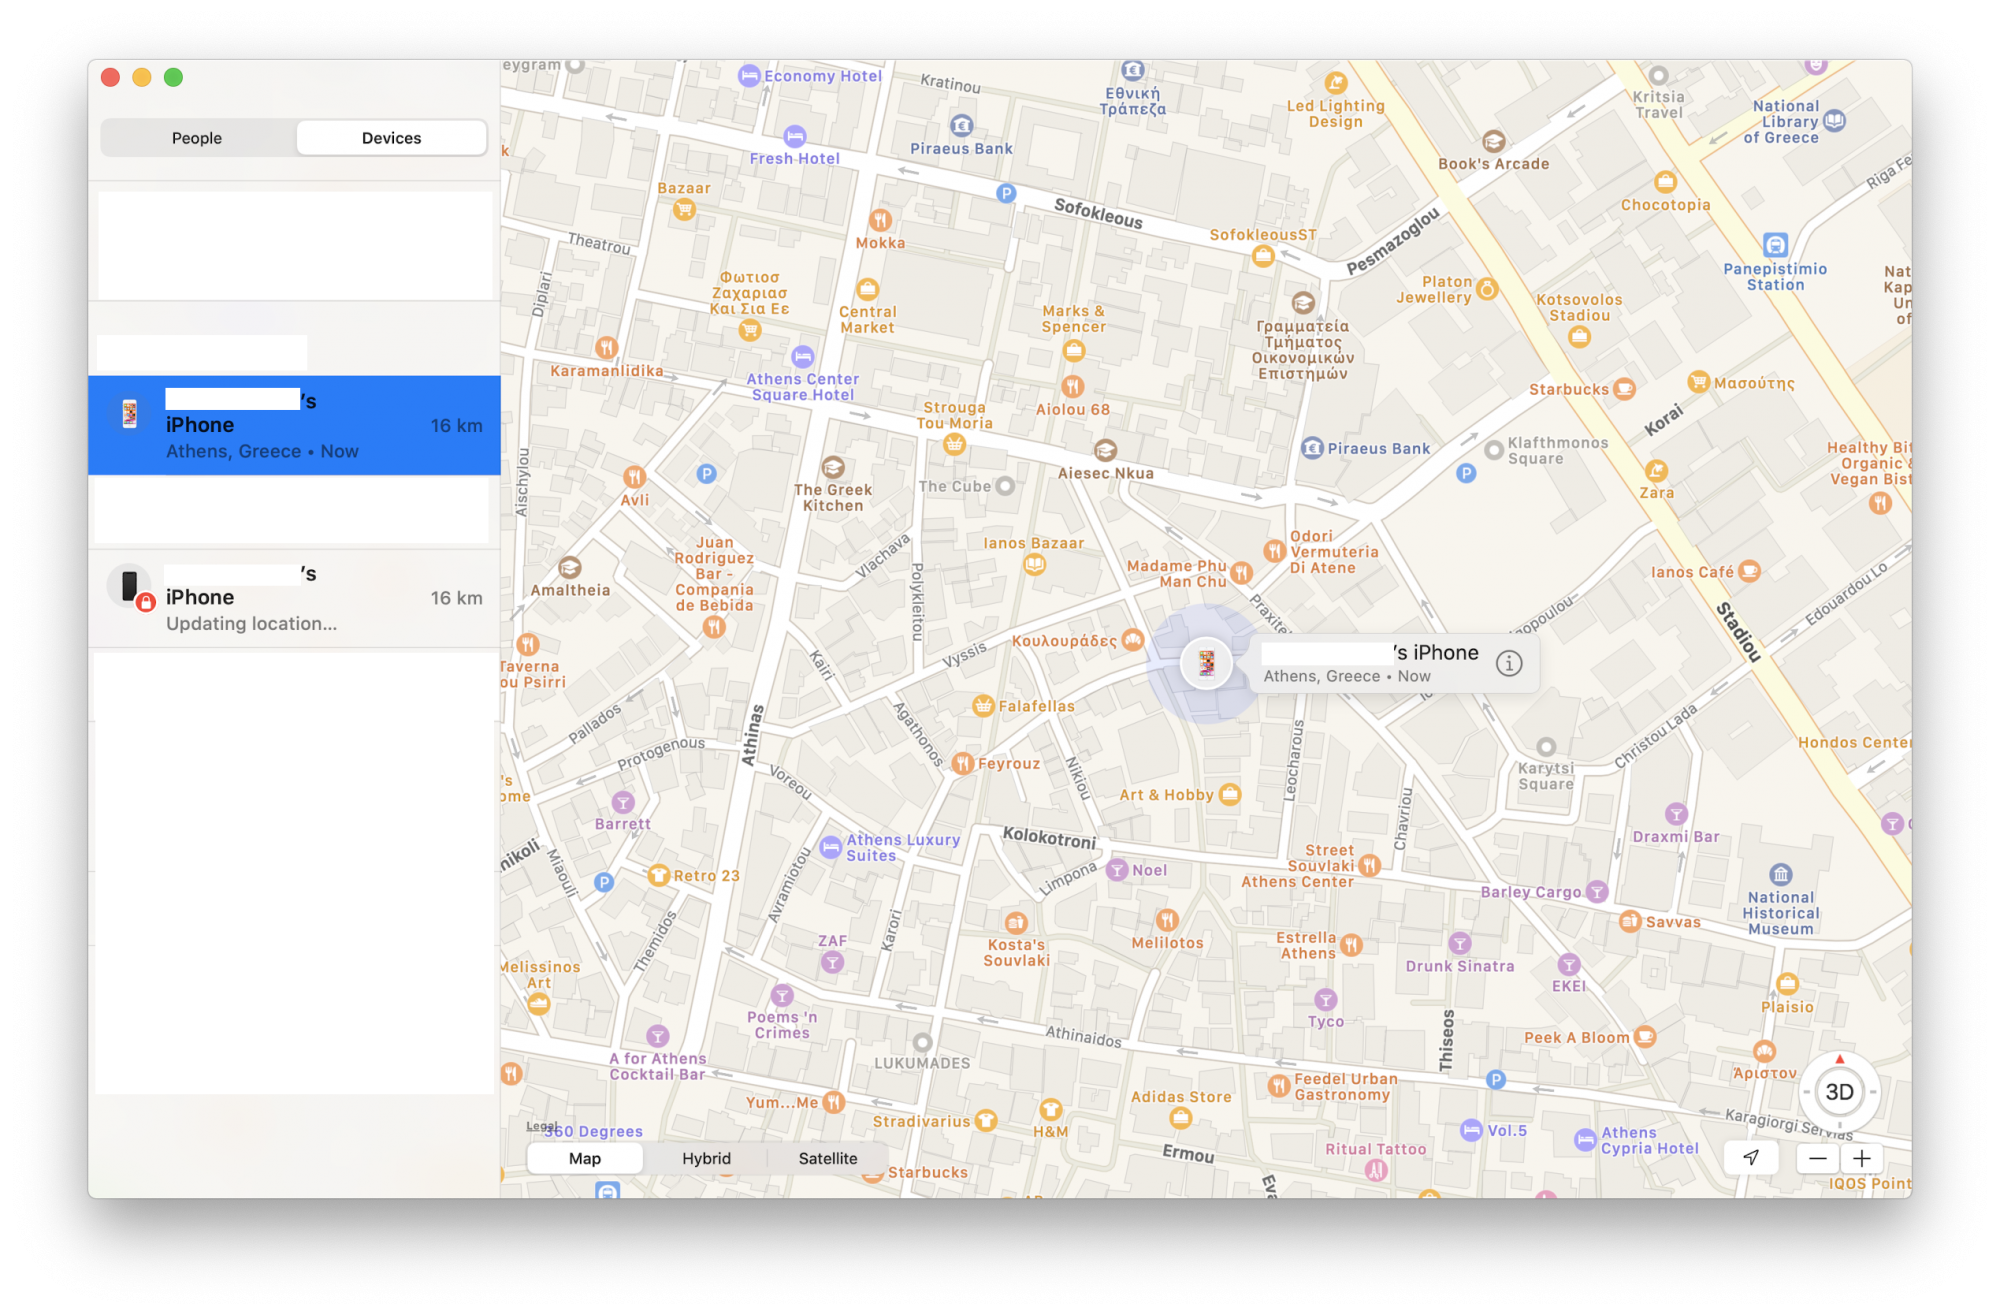Click Athens Center Square Hotel icon
This screenshot has width=2000, height=1315.
(x=803, y=356)
